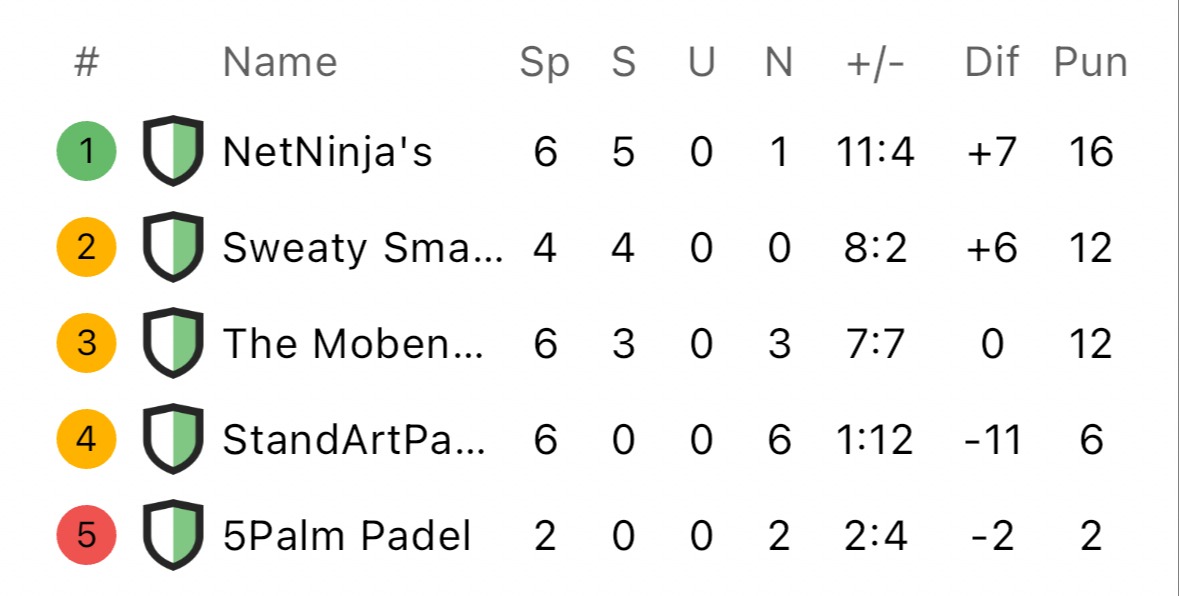Click the Pun column header
Viewport: 1179px width, 596px height.
click(x=1090, y=62)
